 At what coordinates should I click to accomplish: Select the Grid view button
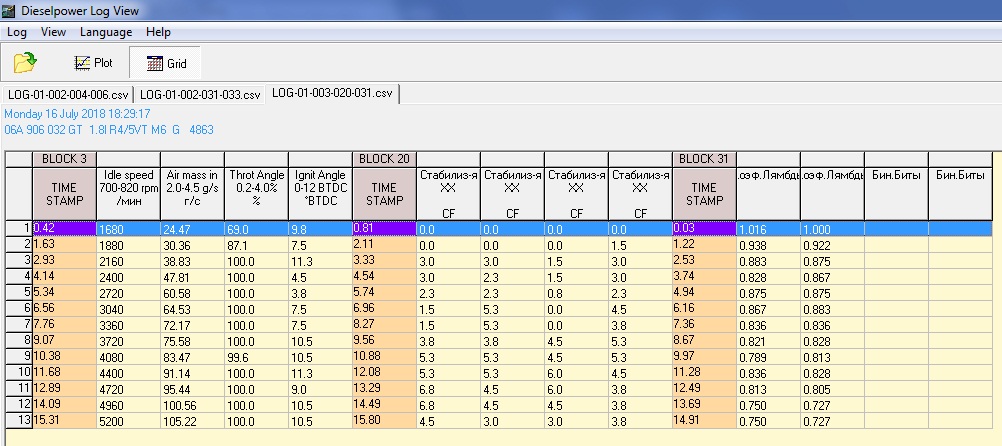pyautogui.click(x=165, y=63)
